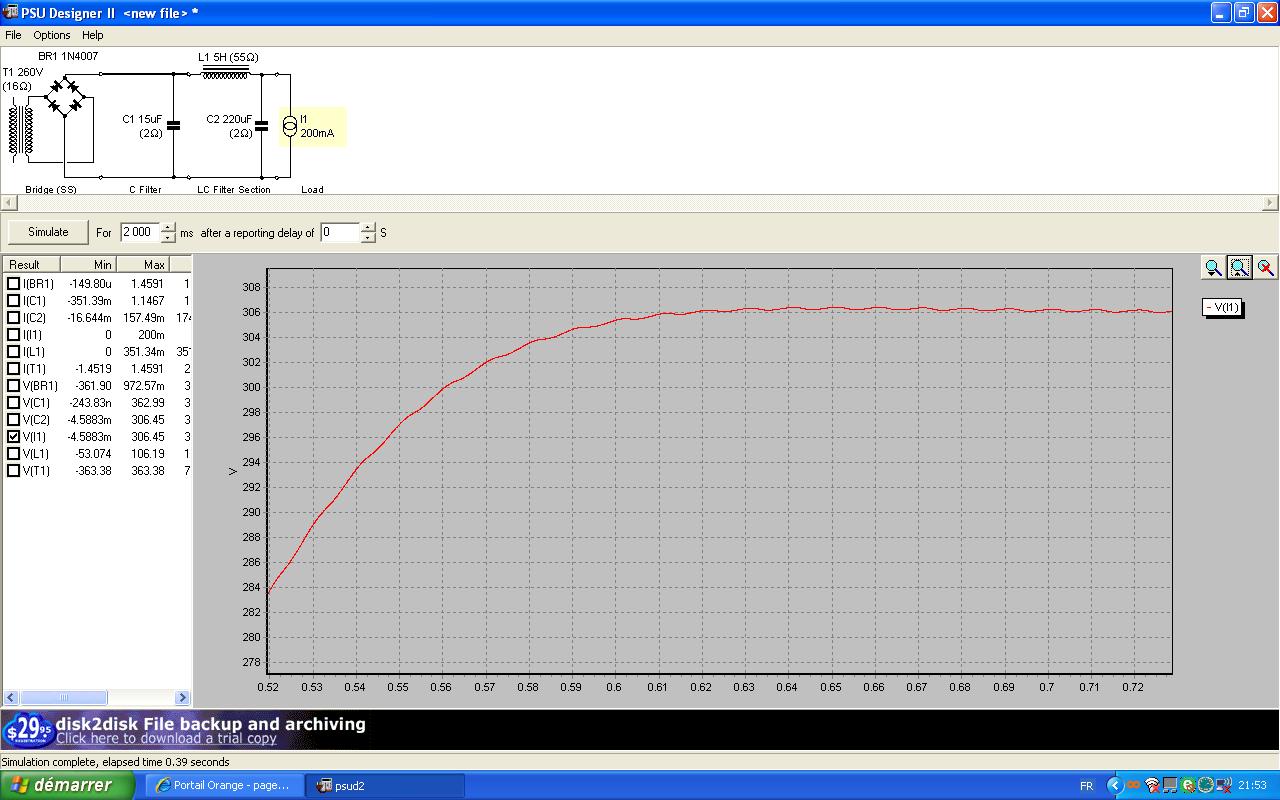The image size is (1280, 800).
Task: Click the orange infinity tray icon
Action: pyautogui.click(x=1135, y=786)
